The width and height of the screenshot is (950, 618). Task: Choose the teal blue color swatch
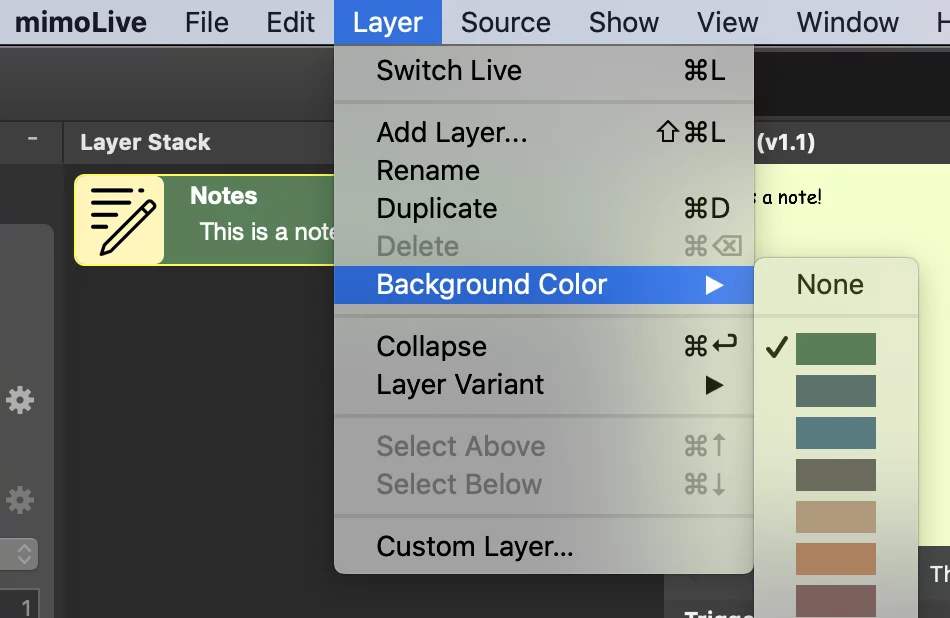tap(835, 433)
